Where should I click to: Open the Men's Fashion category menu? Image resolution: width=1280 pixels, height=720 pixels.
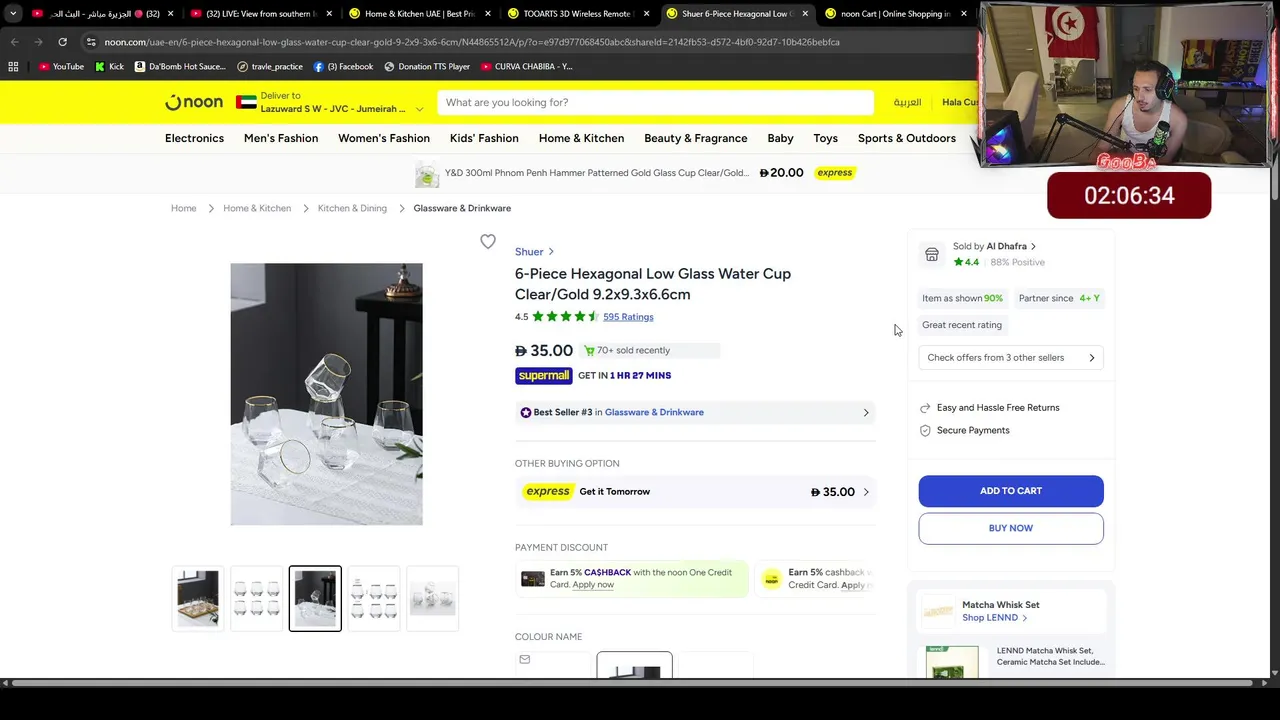click(x=281, y=138)
